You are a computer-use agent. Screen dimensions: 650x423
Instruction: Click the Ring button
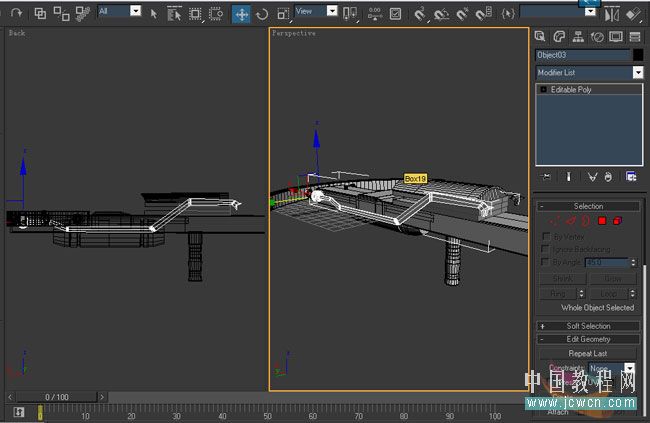tap(558, 294)
